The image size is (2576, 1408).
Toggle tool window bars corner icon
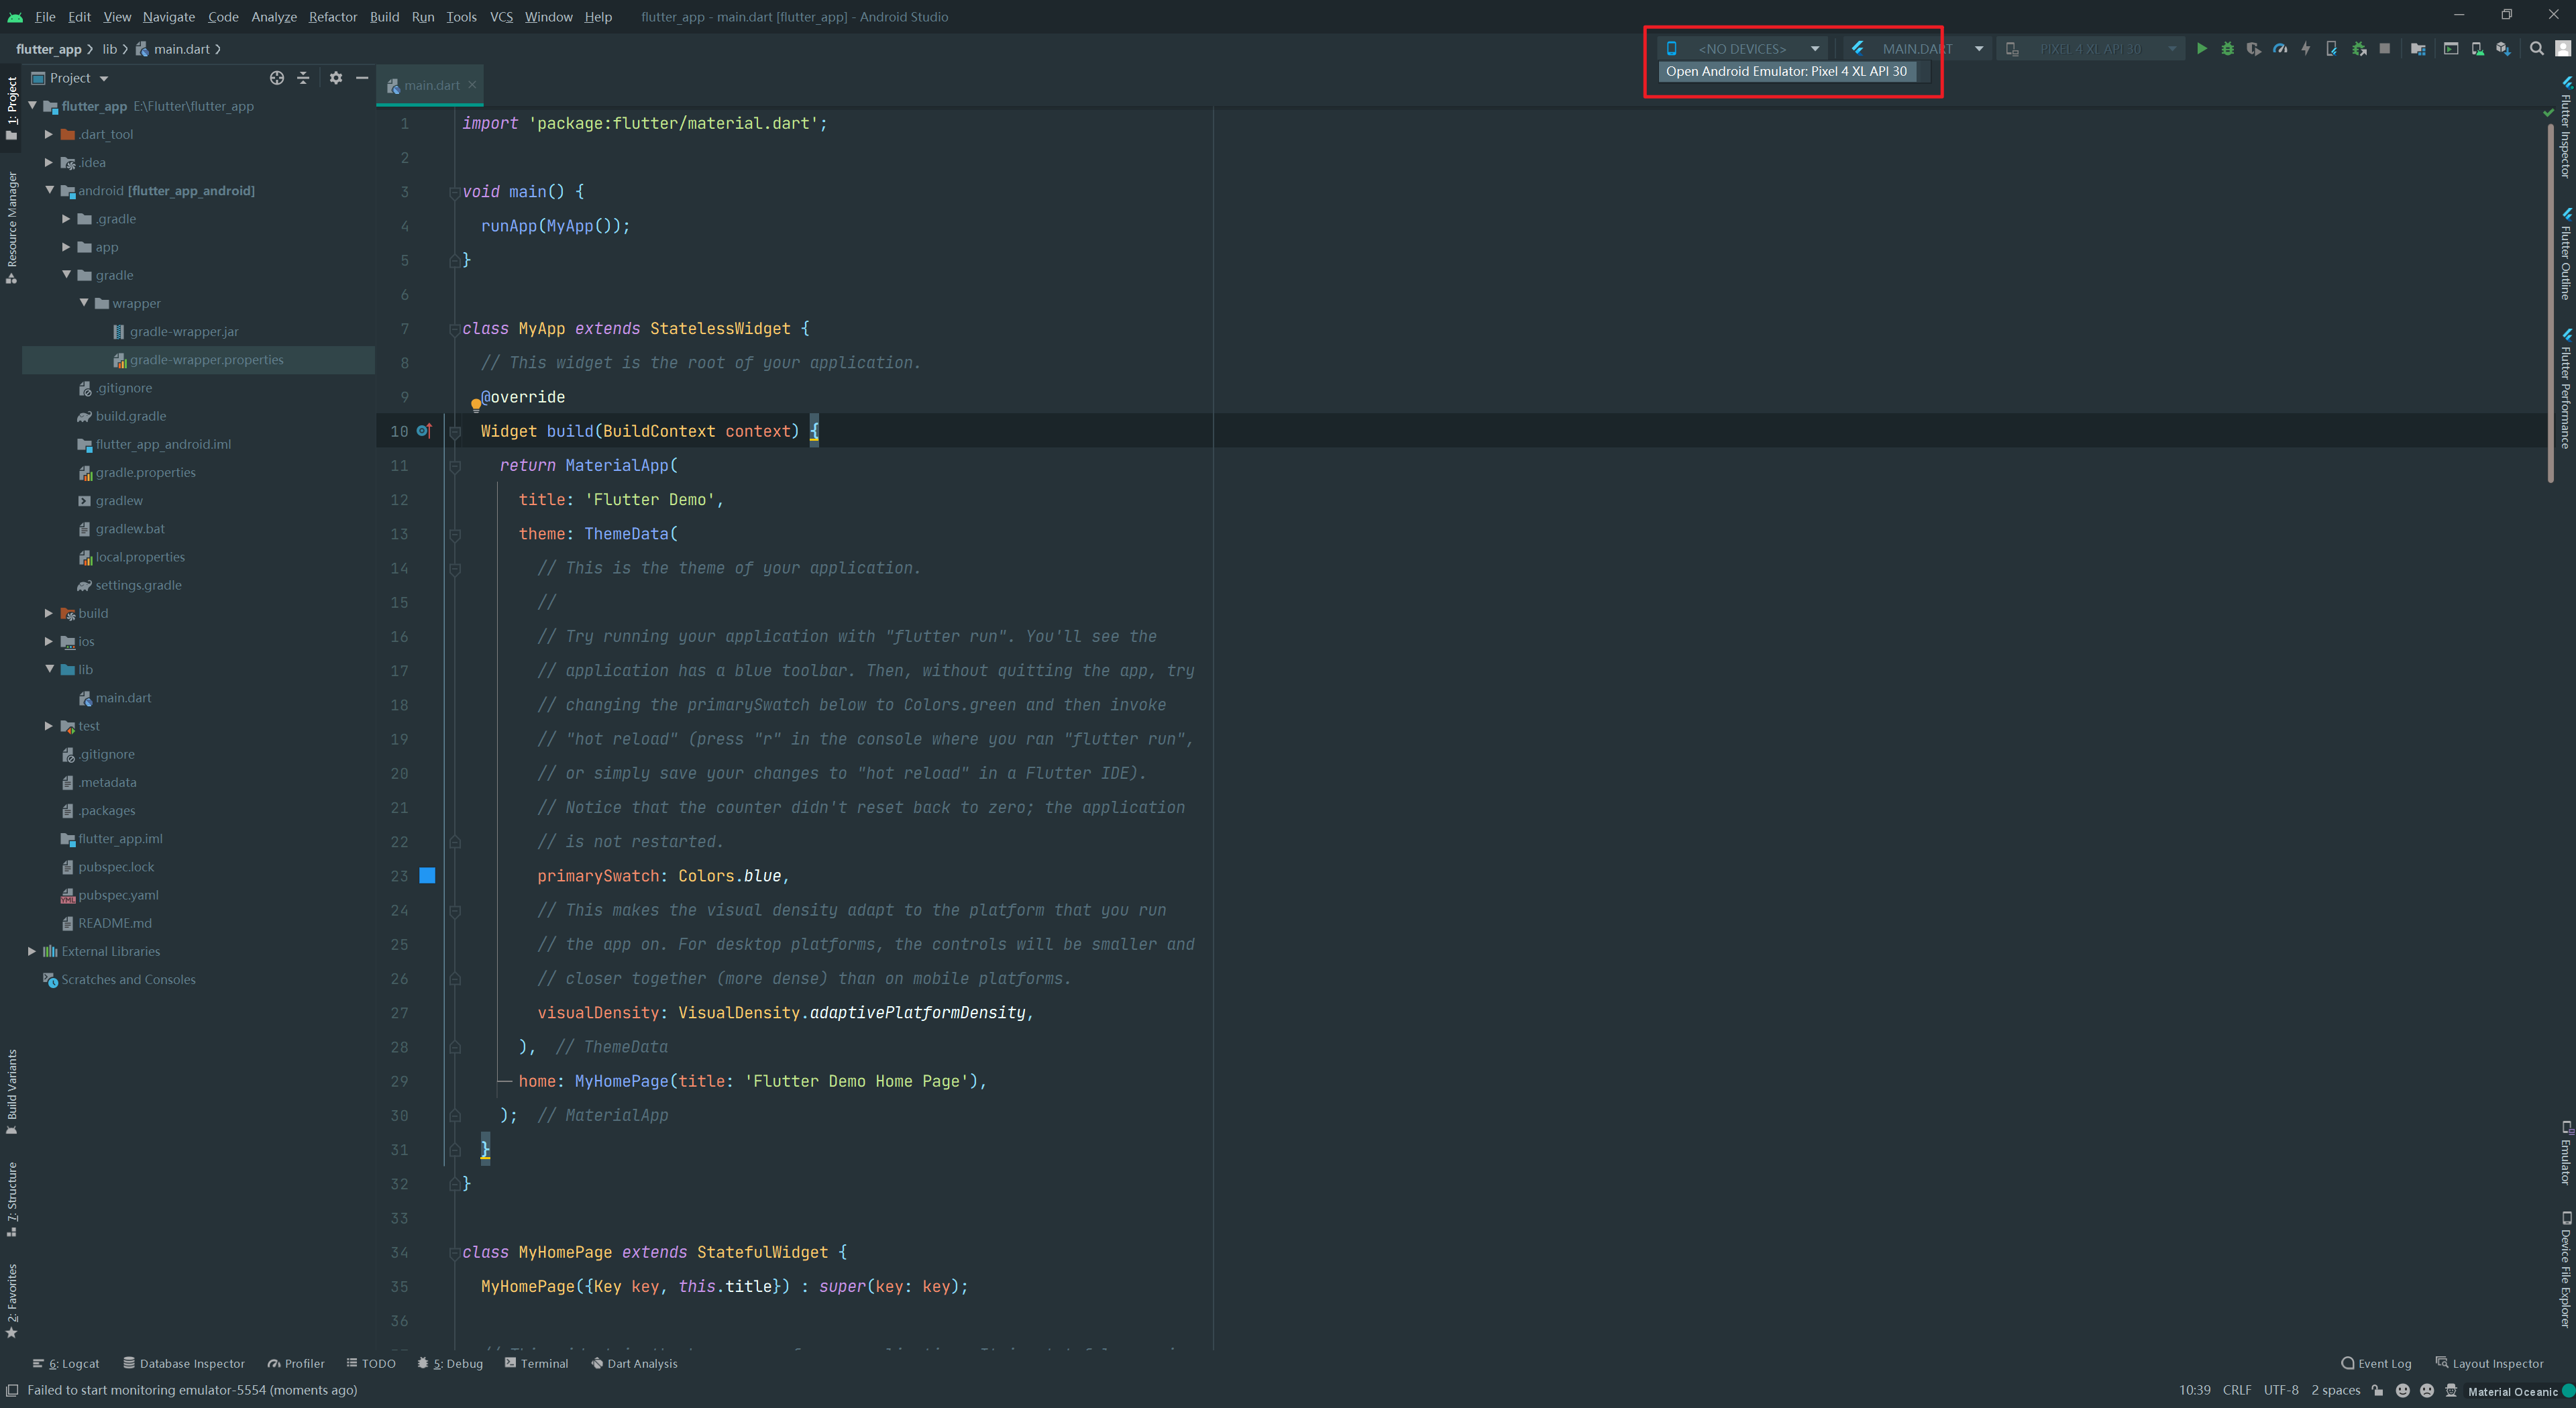click(x=12, y=1390)
